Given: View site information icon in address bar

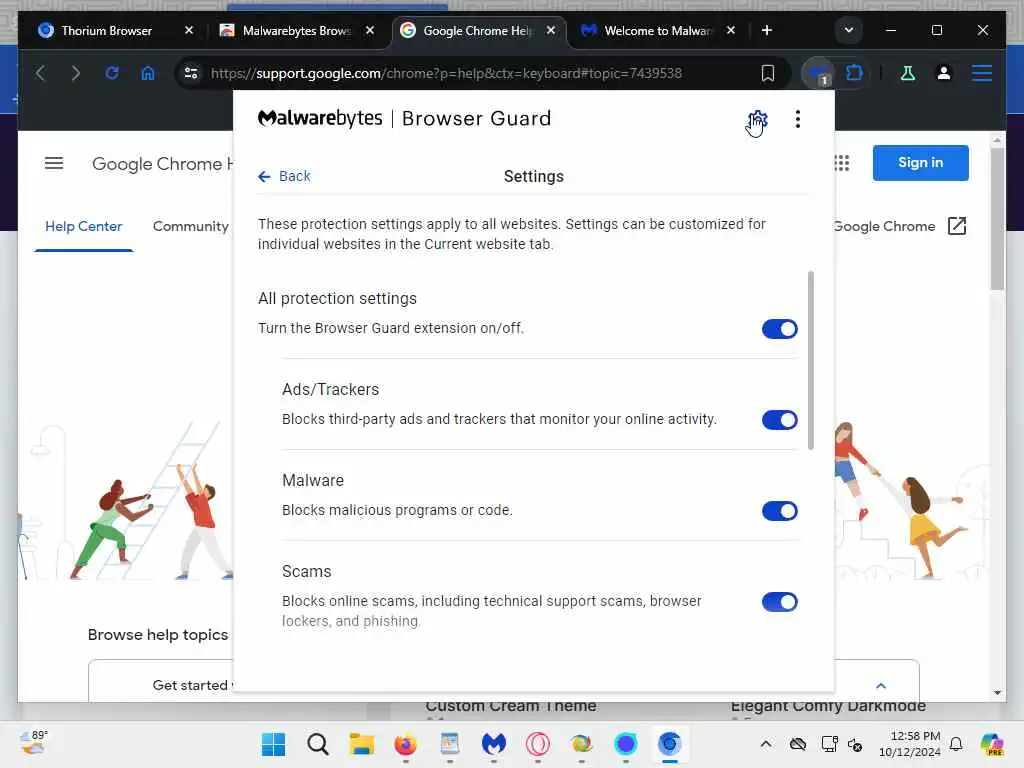Looking at the screenshot, I should pos(191,73).
